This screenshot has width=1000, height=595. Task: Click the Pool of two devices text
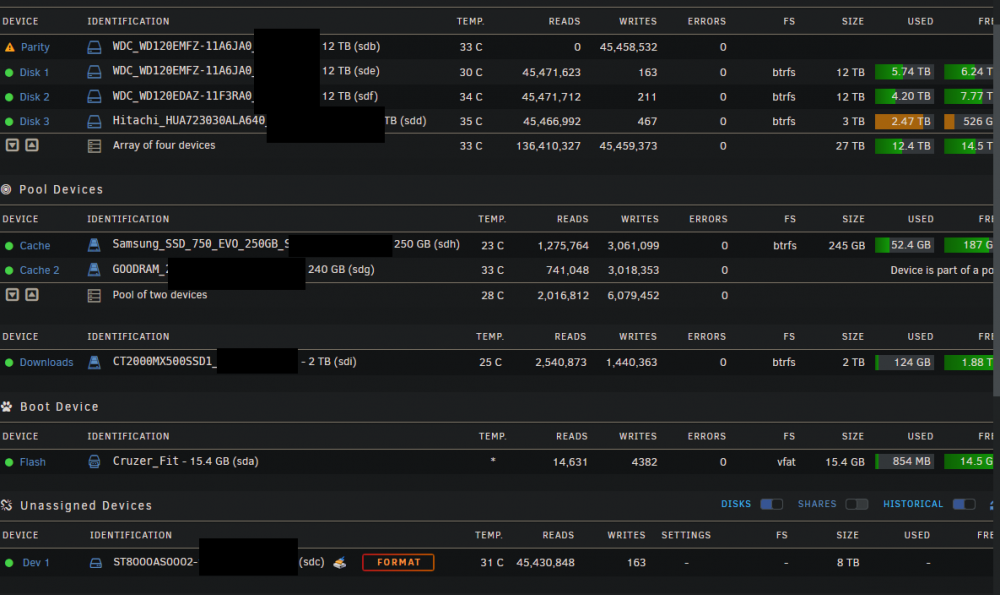pyautogui.click(x=160, y=295)
